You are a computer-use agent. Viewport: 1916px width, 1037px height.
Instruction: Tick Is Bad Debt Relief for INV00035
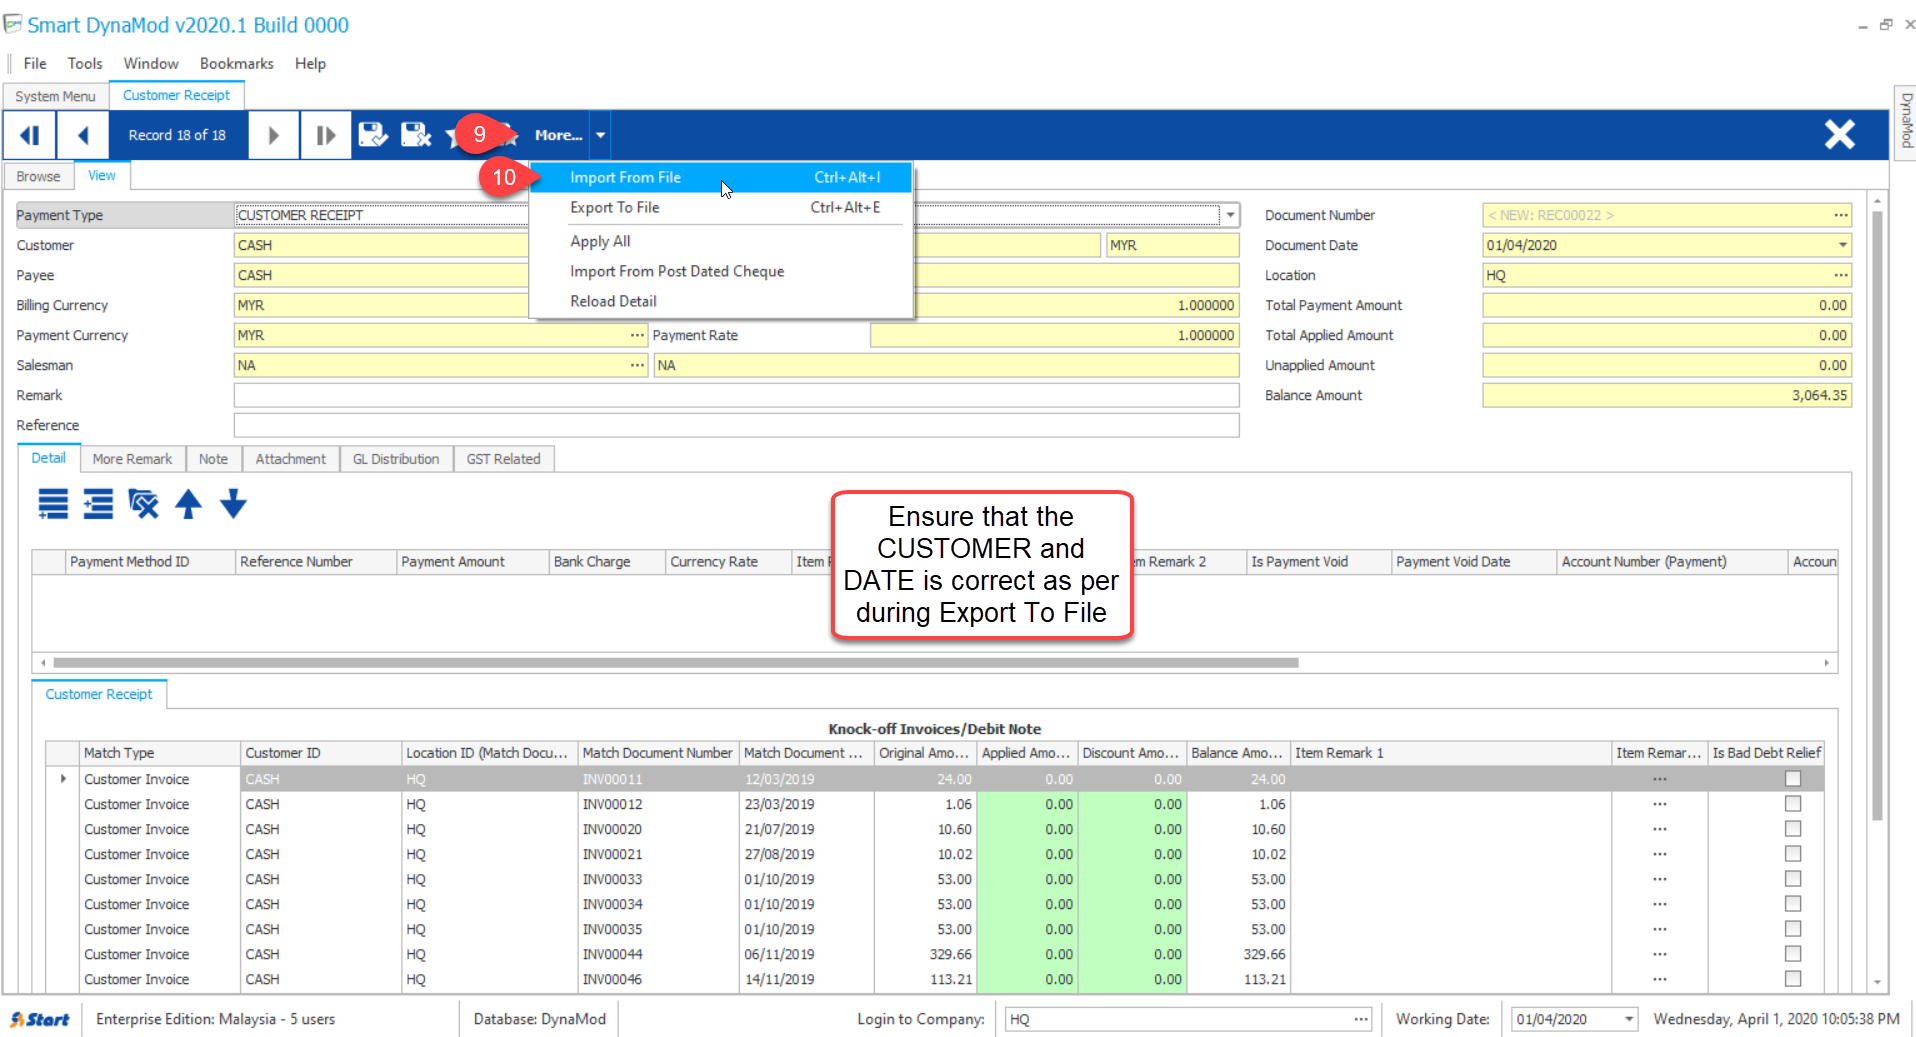point(1793,929)
